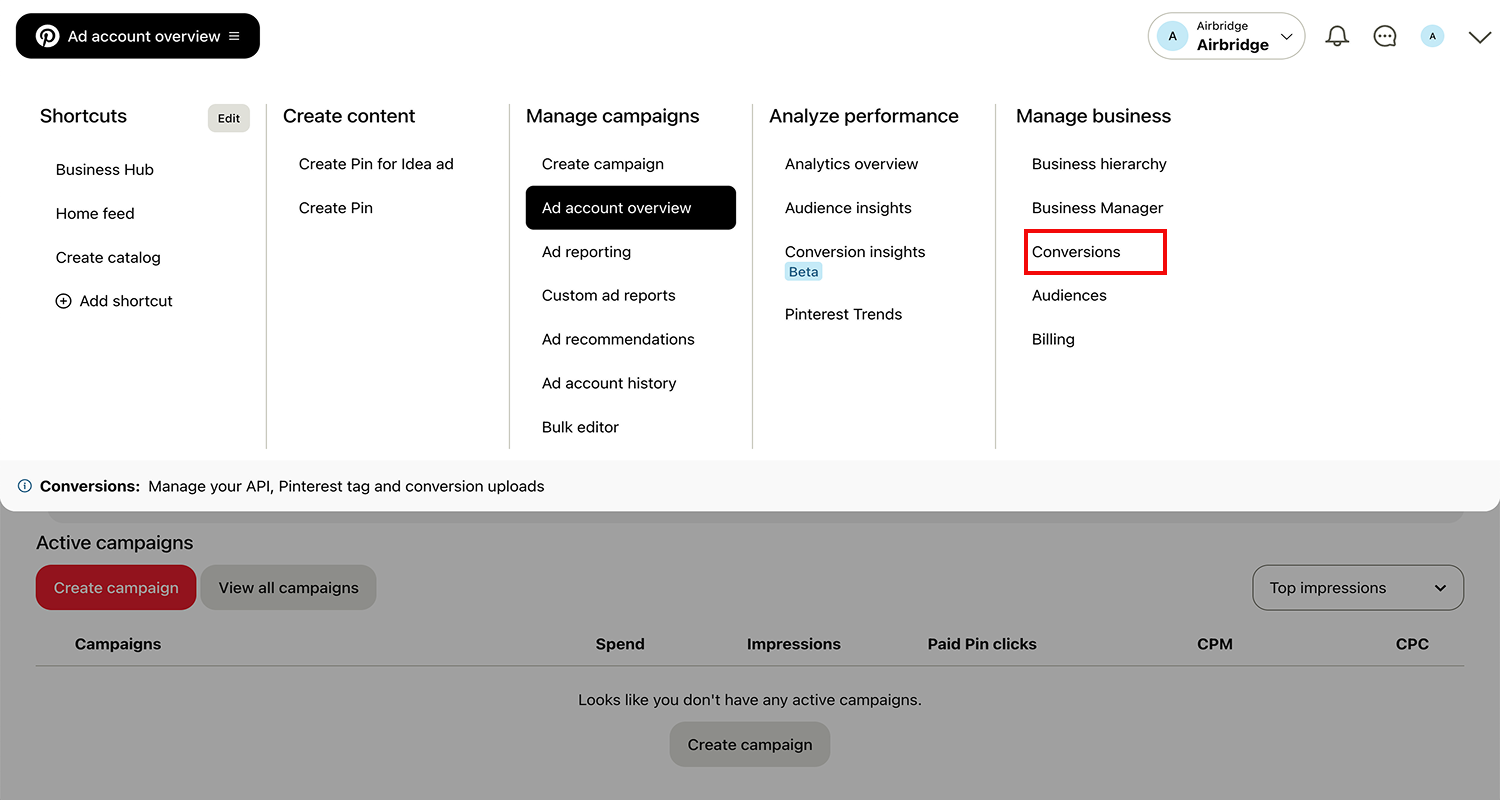Select Create Pin menu item
Viewport: 1500px width, 800px height.
[336, 208]
